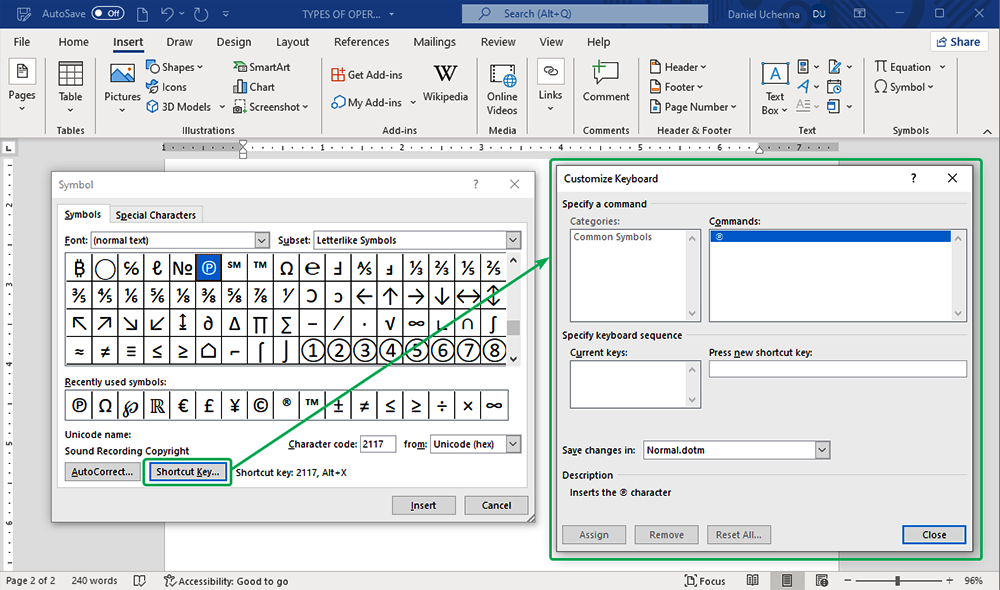Viewport: 1000px width, 590px height.
Task: Click the Assign button
Action: 594,534
